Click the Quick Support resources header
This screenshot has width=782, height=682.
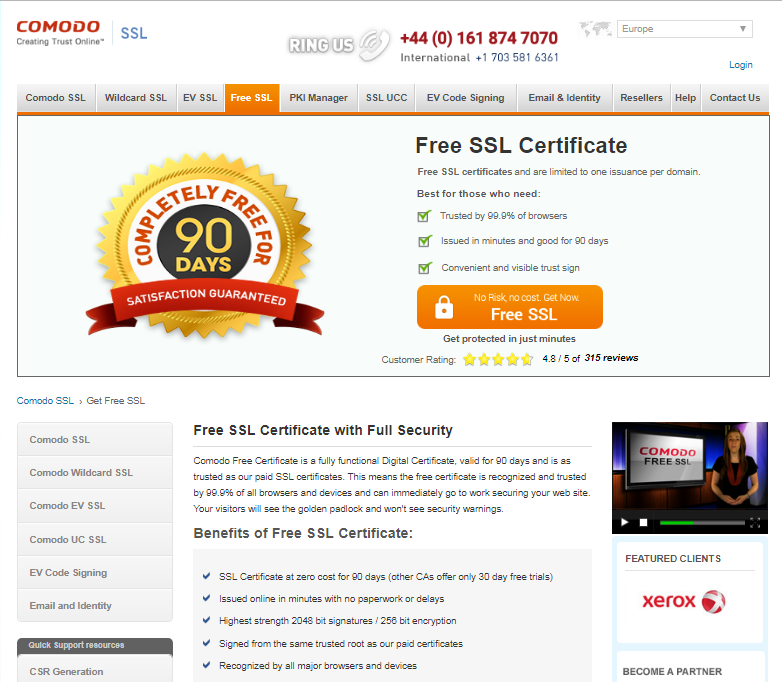[95, 646]
